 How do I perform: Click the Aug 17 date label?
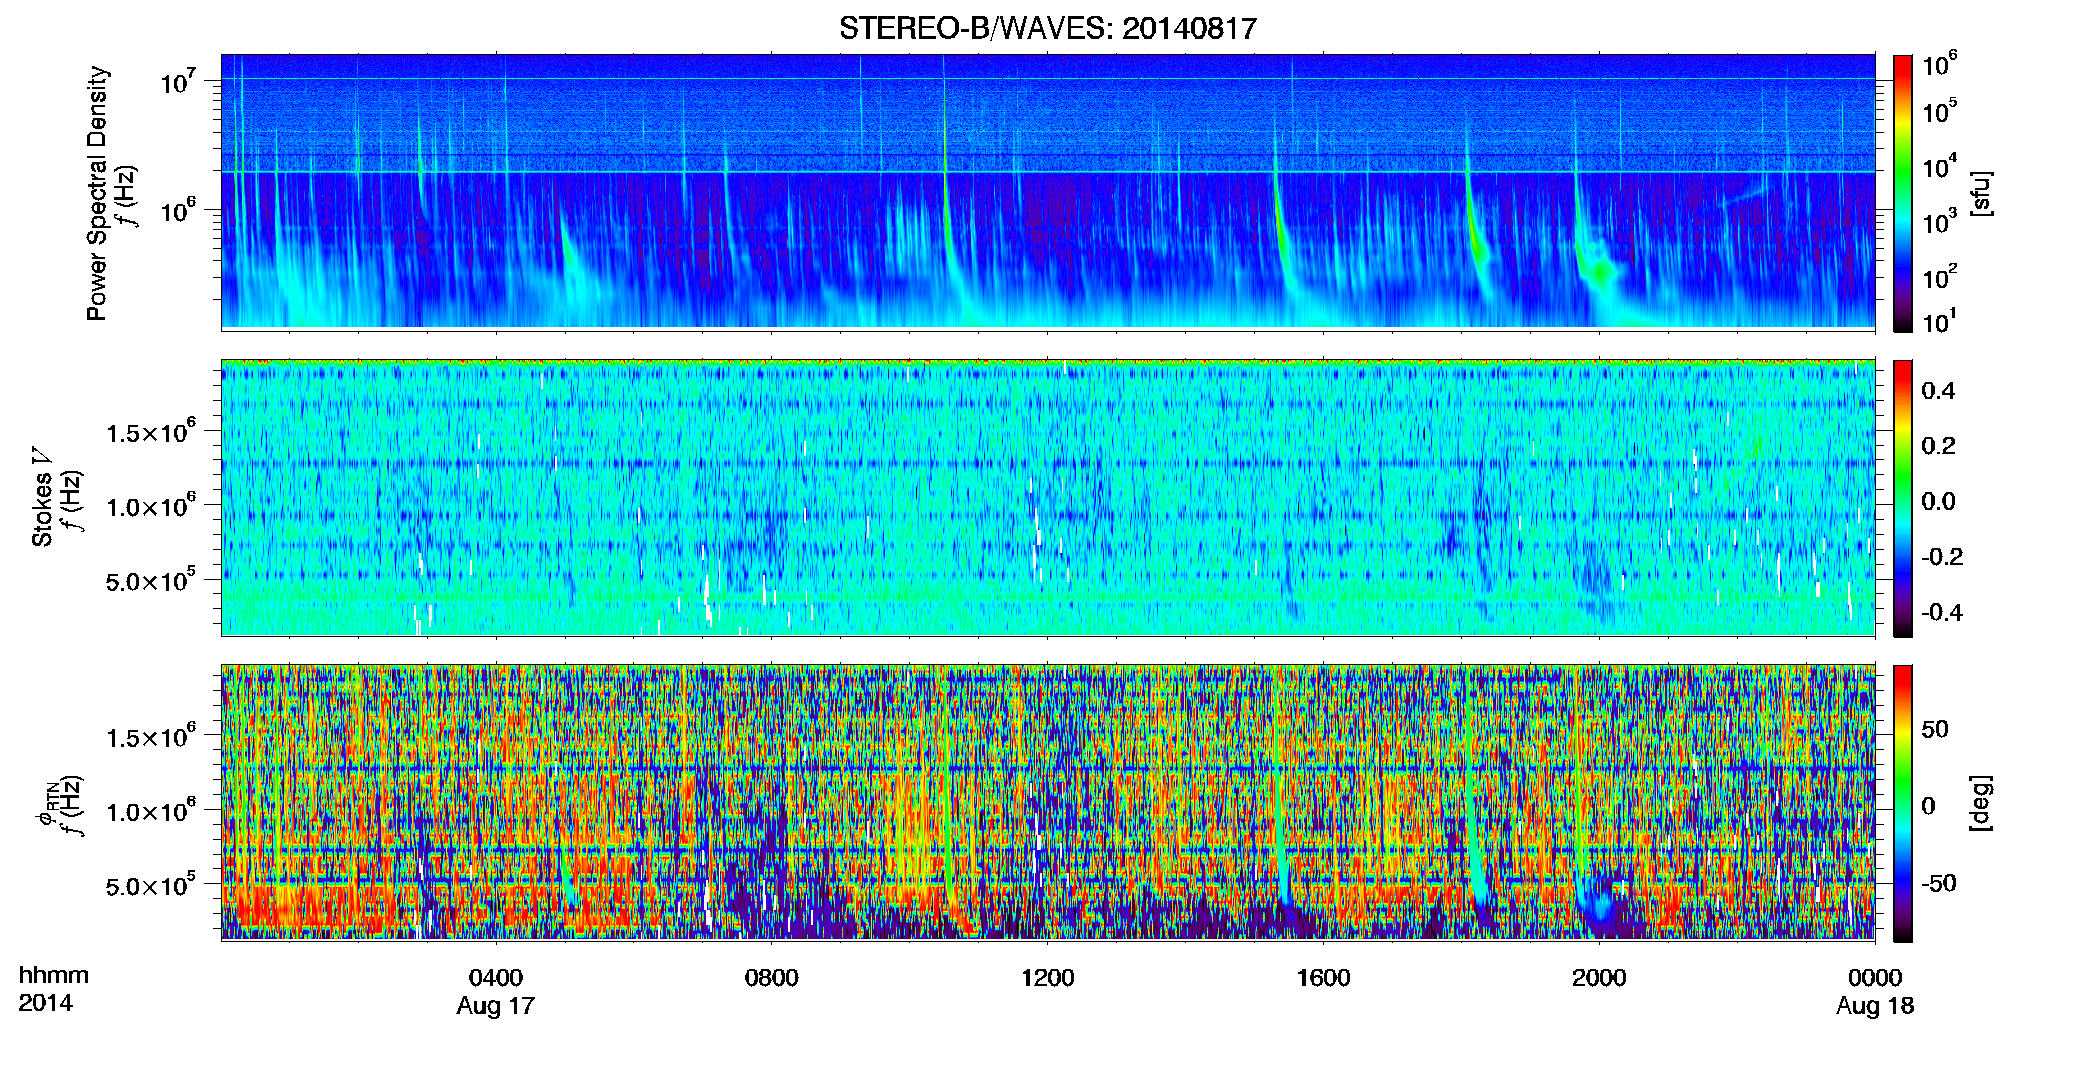496,1006
